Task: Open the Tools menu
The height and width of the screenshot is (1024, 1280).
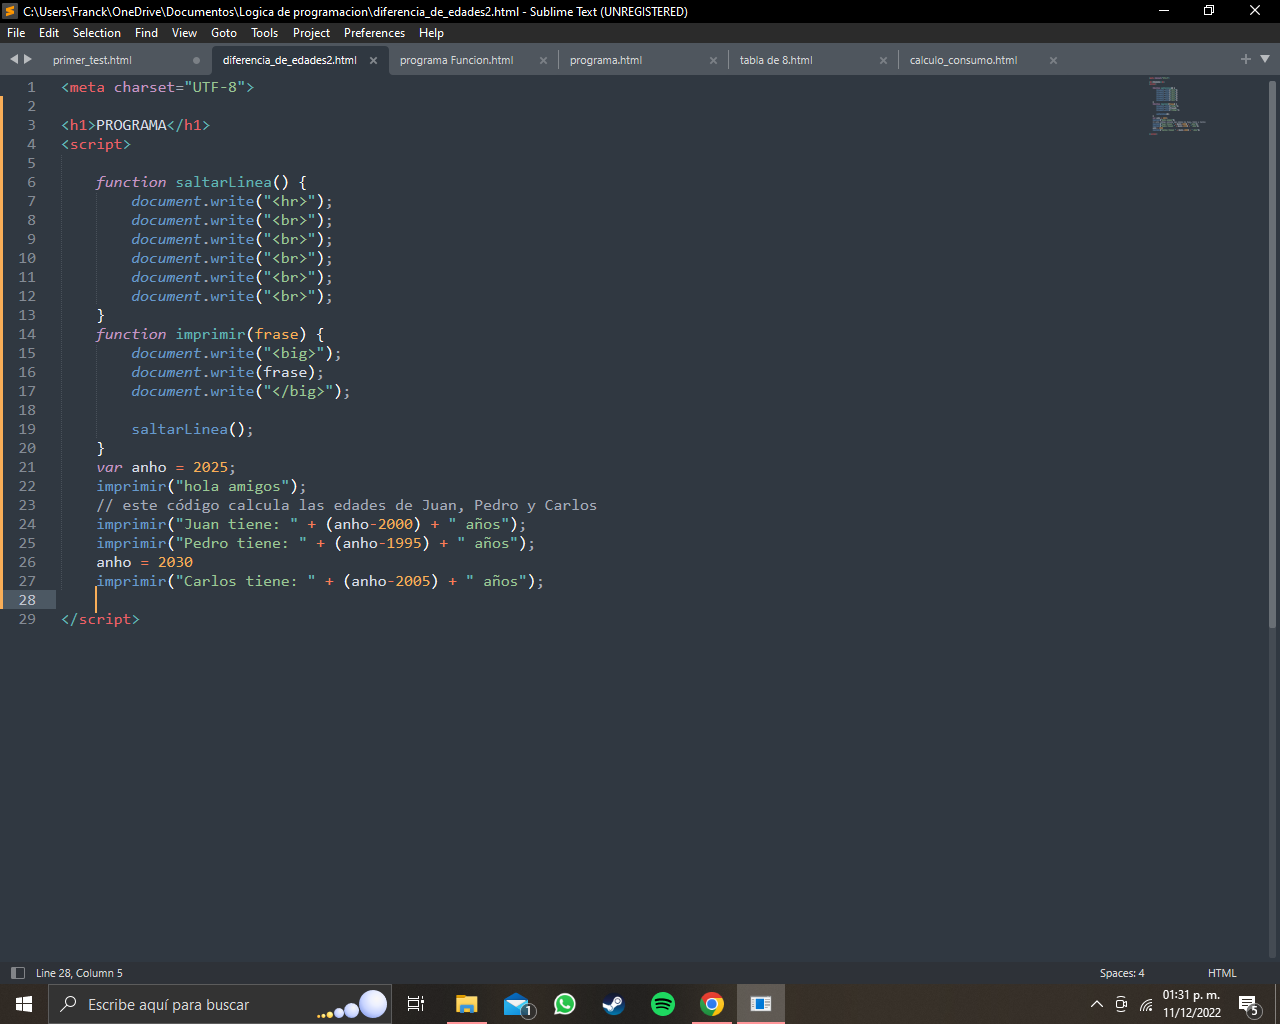Action: click(265, 33)
